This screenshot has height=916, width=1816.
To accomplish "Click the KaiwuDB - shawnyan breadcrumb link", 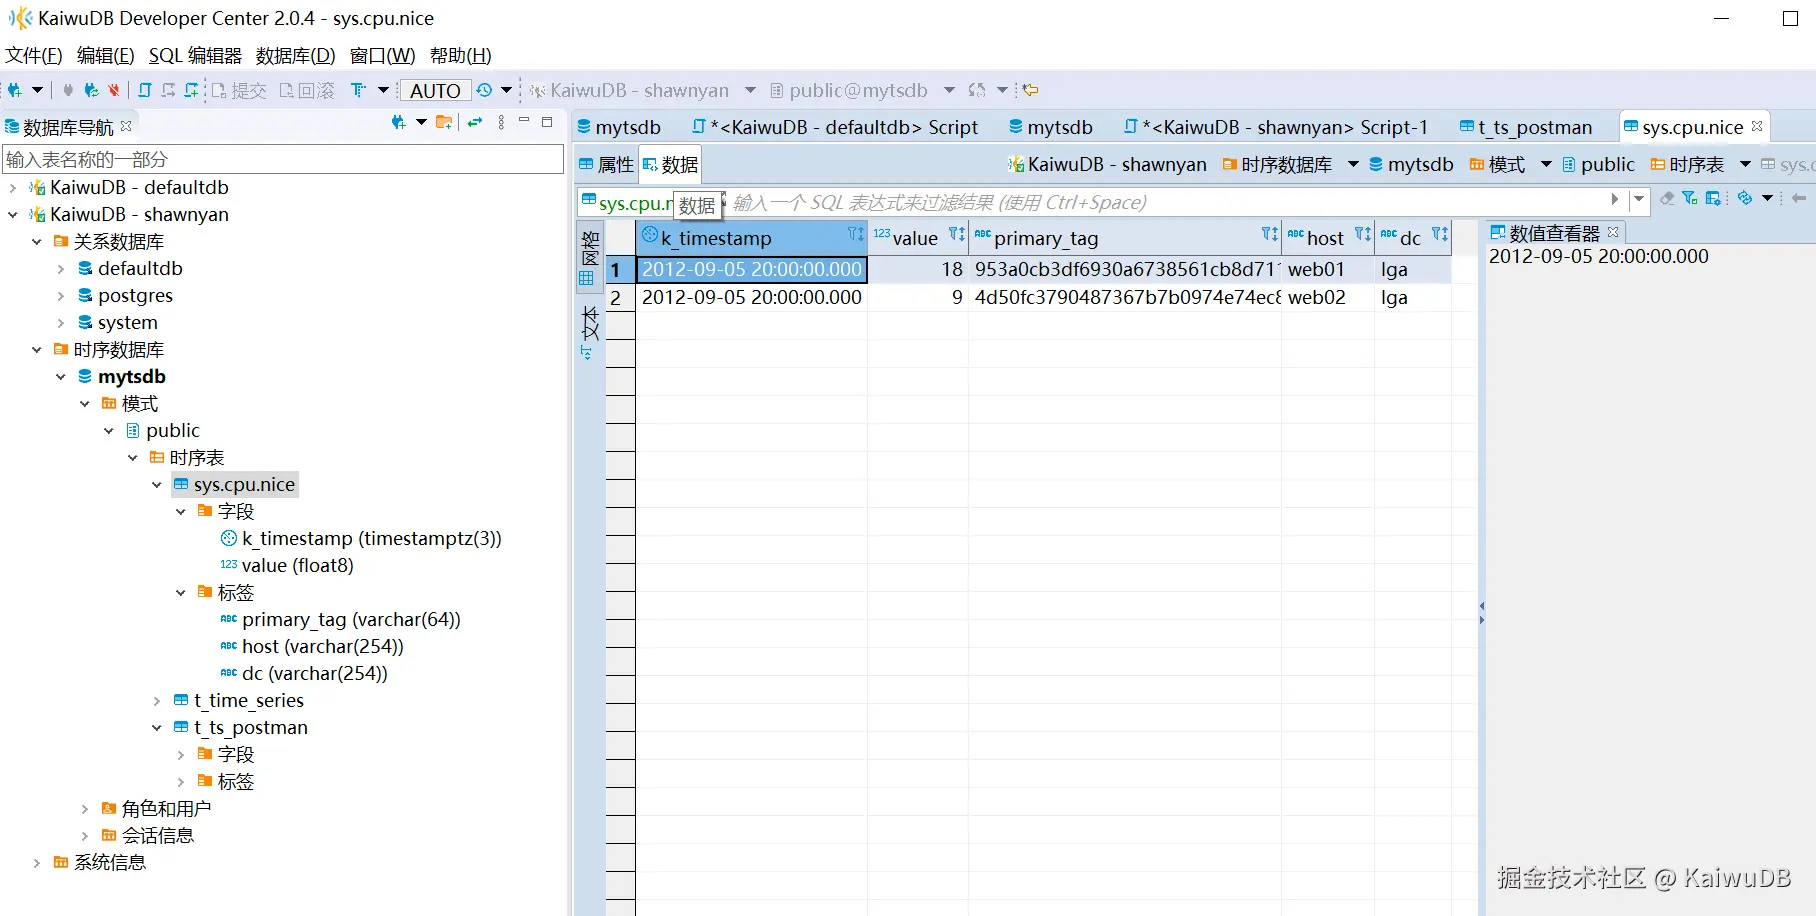I will pyautogui.click(x=1107, y=164).
